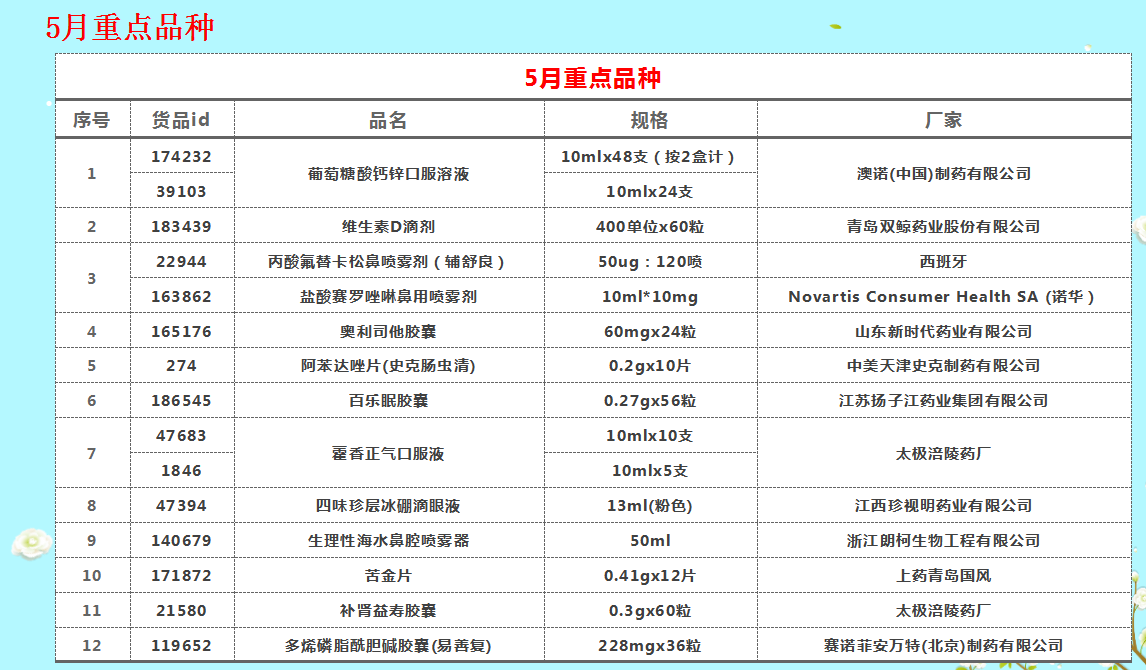Click product id "171872"
This screenshot has height=670, width=1146.
(181, 576)
